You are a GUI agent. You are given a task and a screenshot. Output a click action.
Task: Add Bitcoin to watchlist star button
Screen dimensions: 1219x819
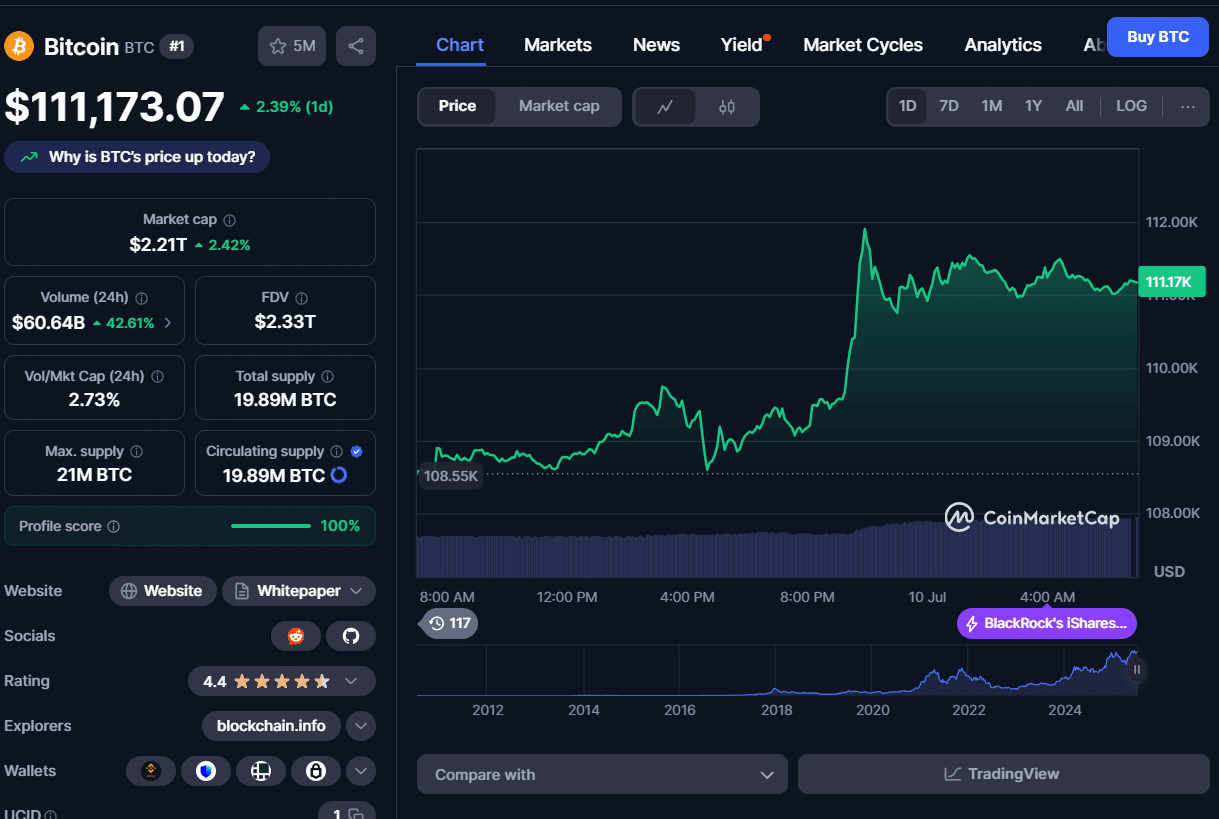click(292, 46)
